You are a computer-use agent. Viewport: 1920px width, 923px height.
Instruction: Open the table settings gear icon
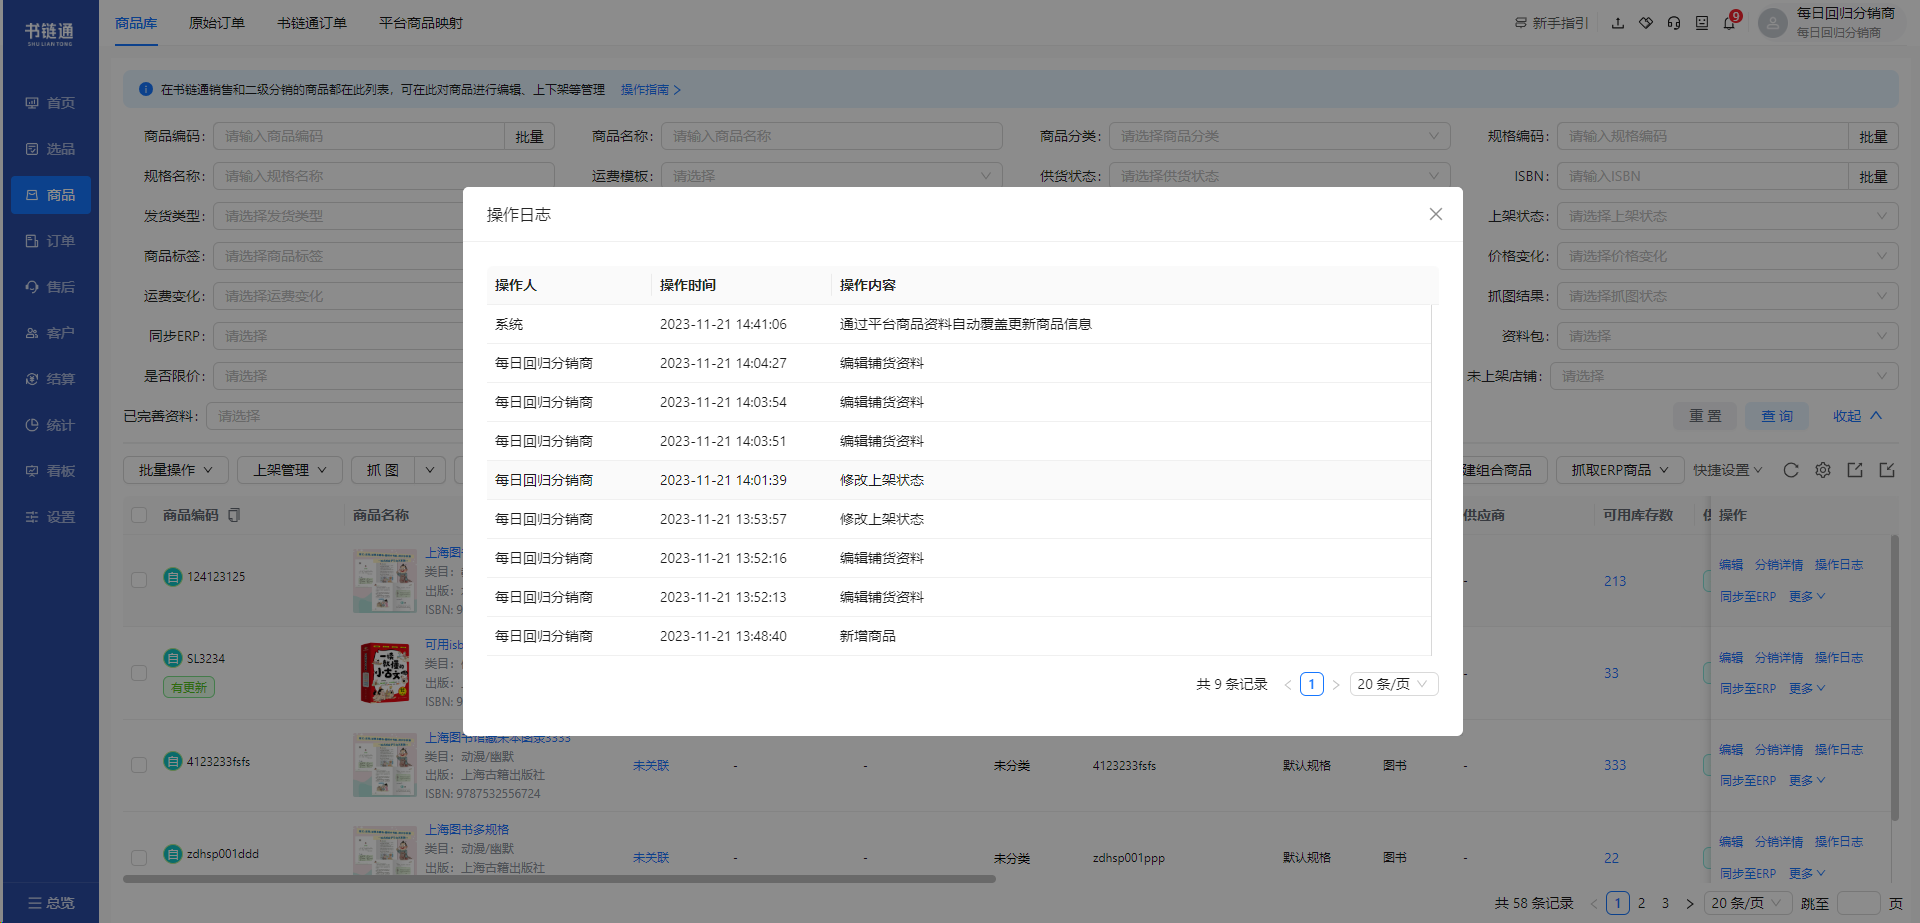[x=1823, y=470]
